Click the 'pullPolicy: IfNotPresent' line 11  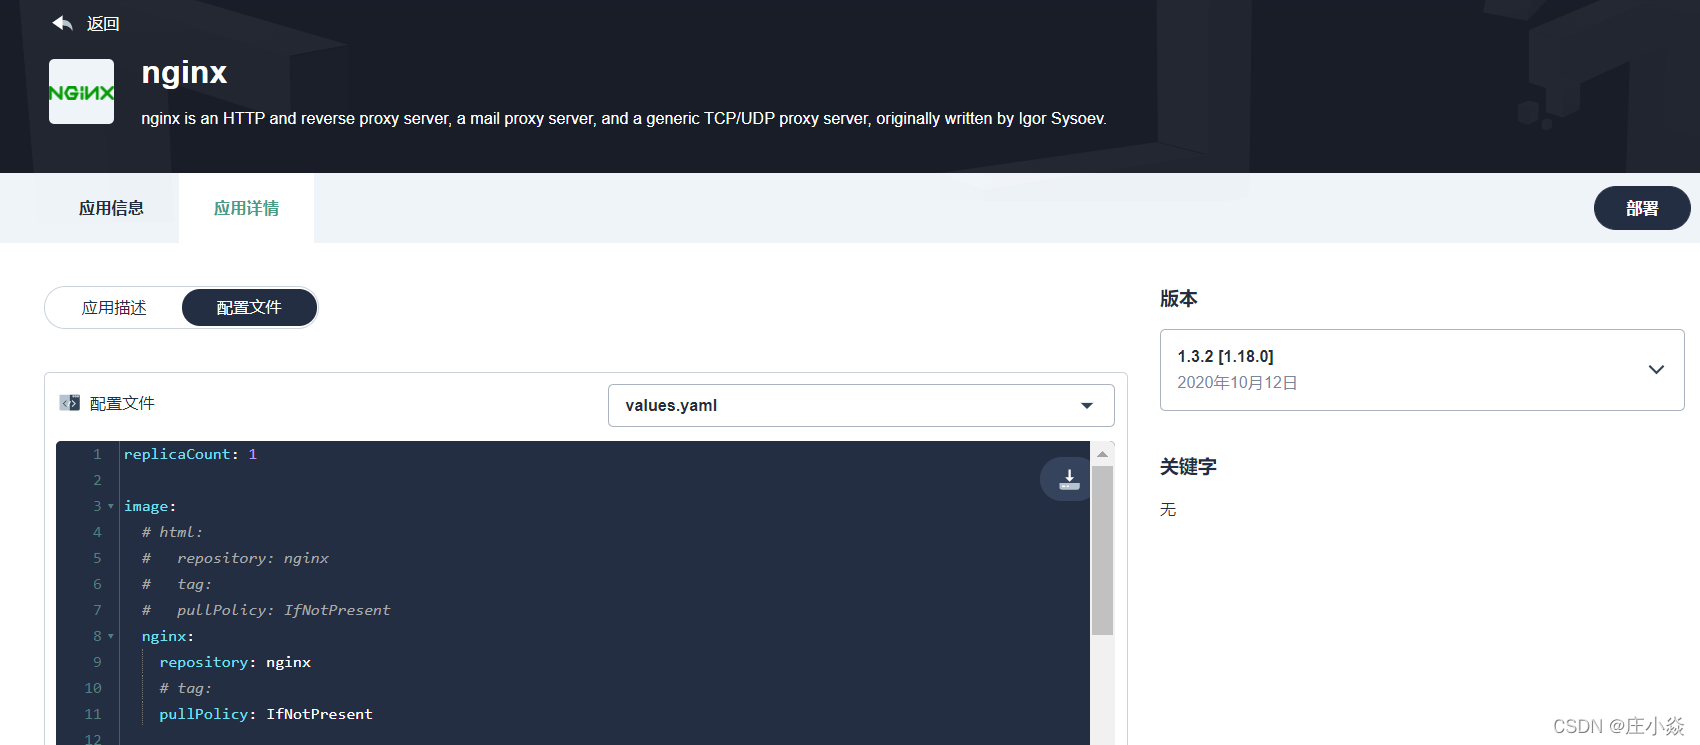tap(266, 714)
